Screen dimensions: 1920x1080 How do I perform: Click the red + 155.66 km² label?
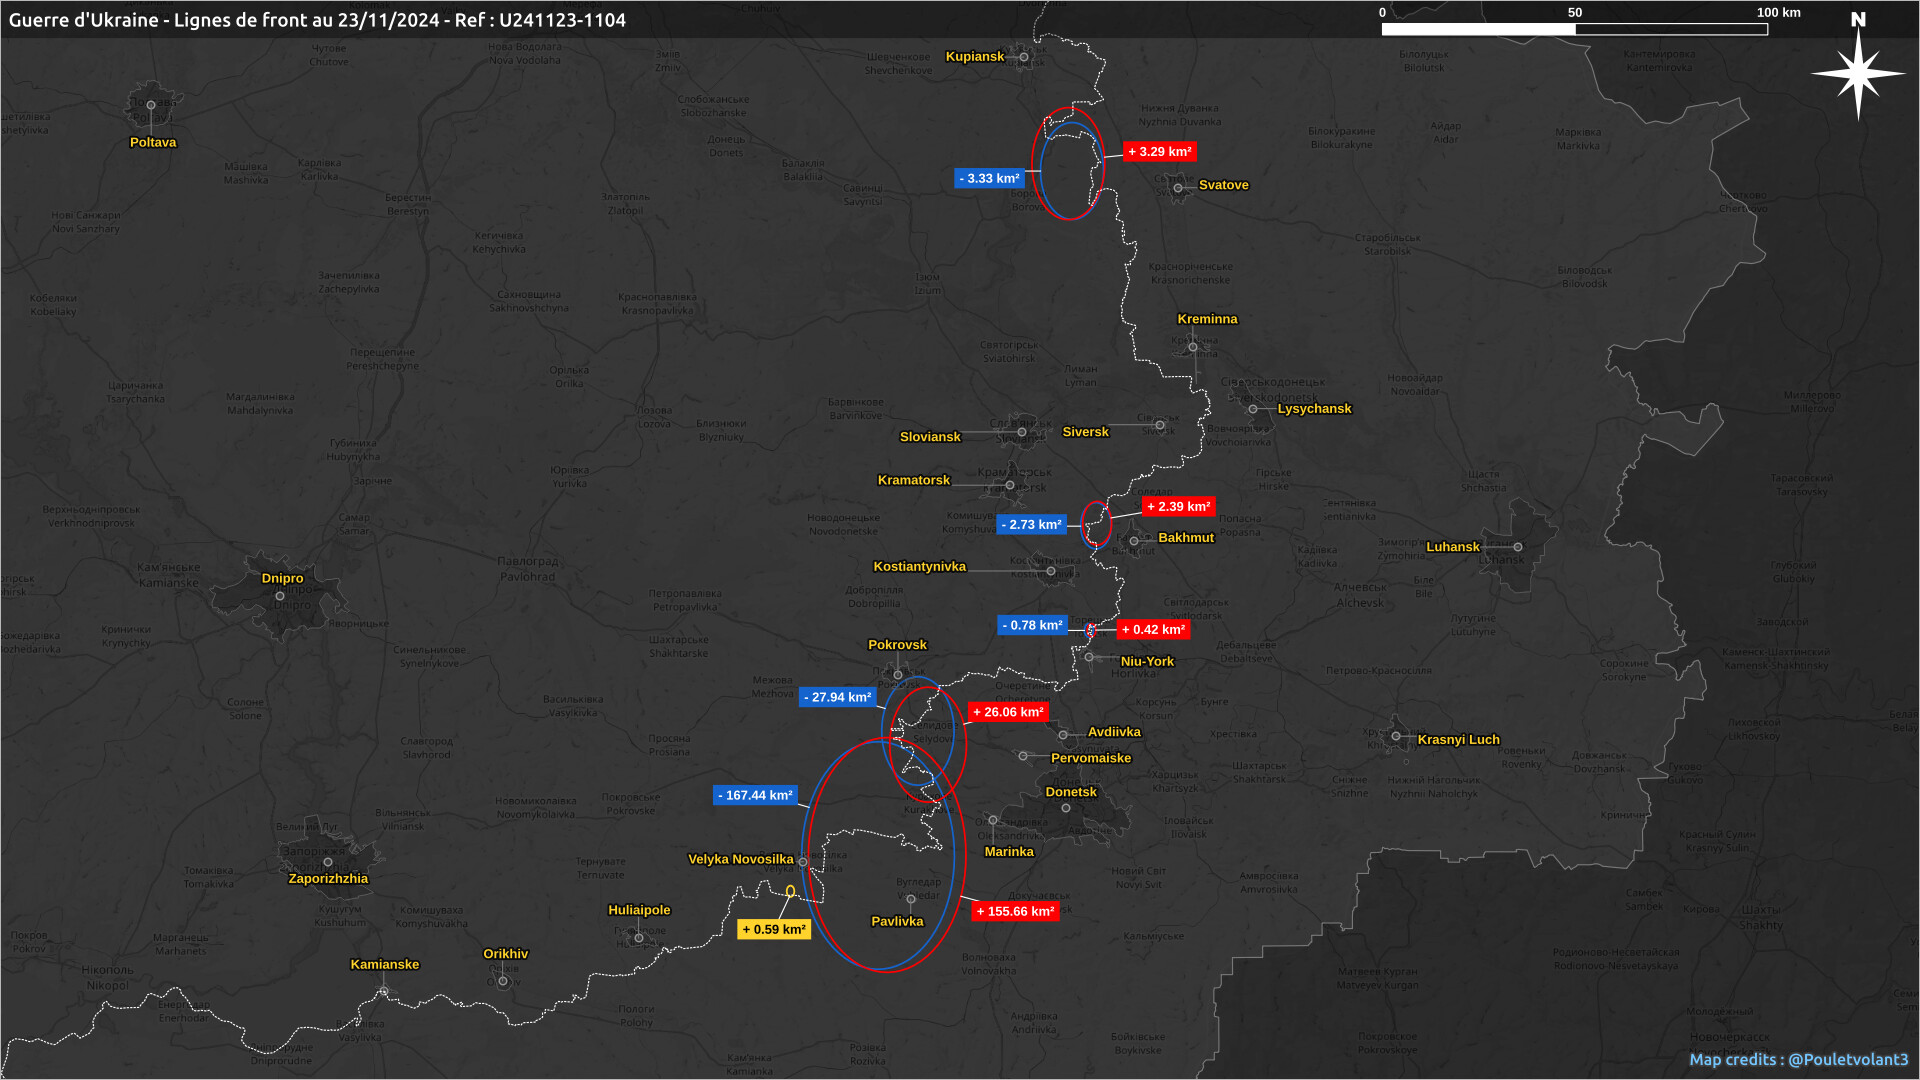1015,911
